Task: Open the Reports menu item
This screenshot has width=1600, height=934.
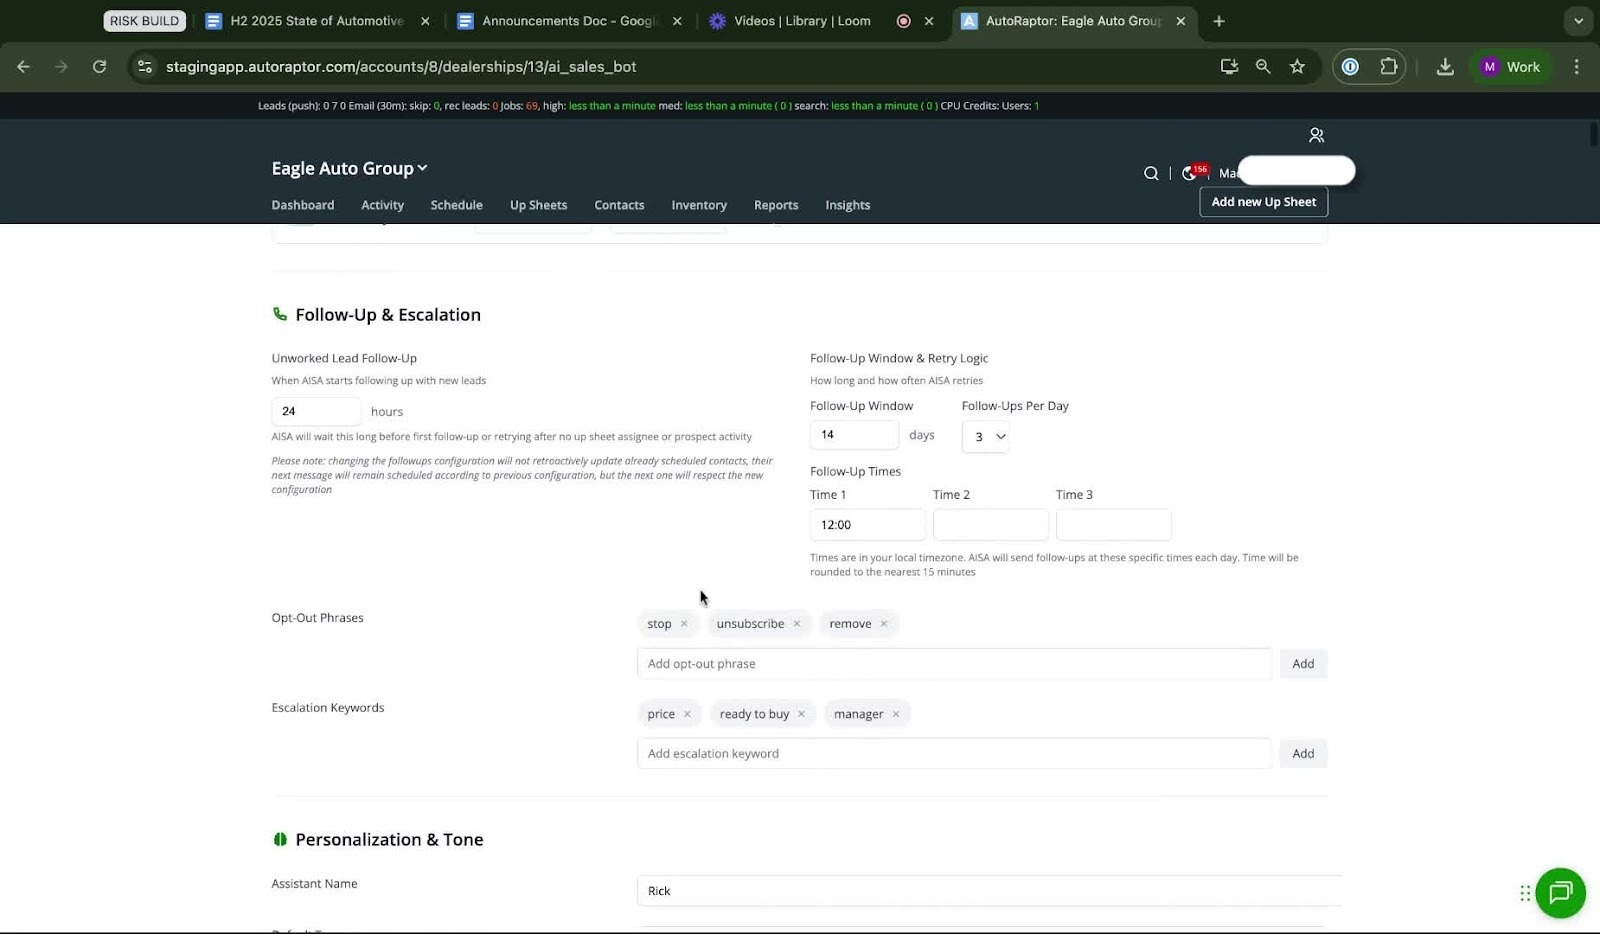Action: 775,205
